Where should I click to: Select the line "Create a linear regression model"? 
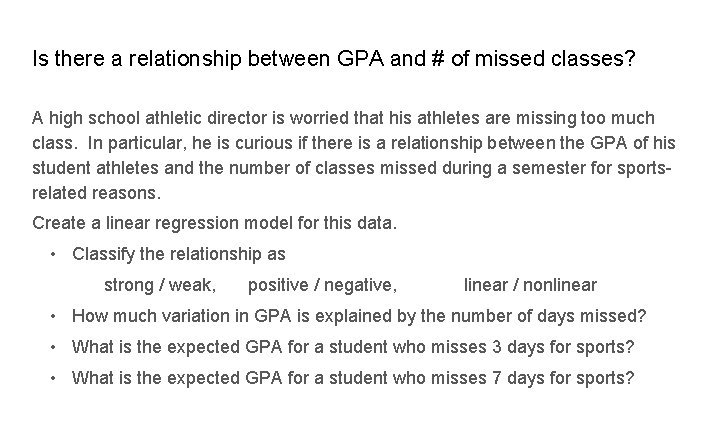click(x=214, y=222)
